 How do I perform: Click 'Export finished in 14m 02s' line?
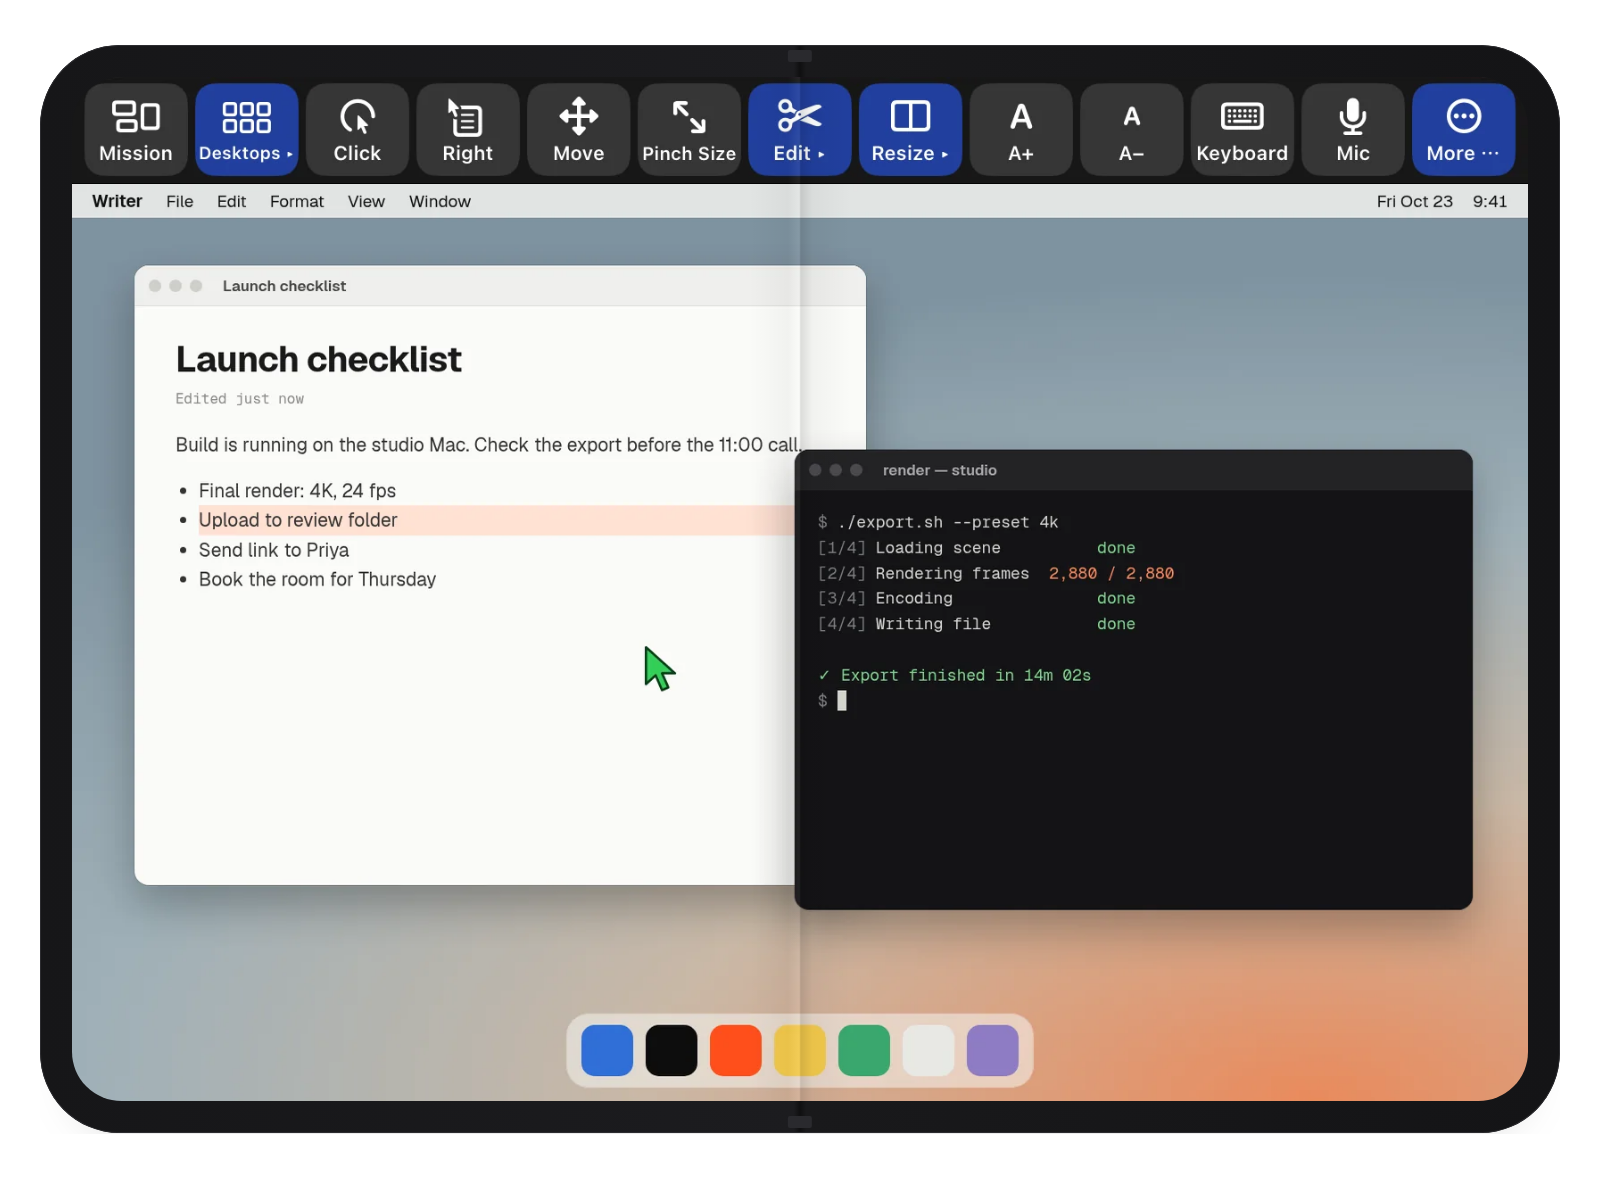click(954, 675)
